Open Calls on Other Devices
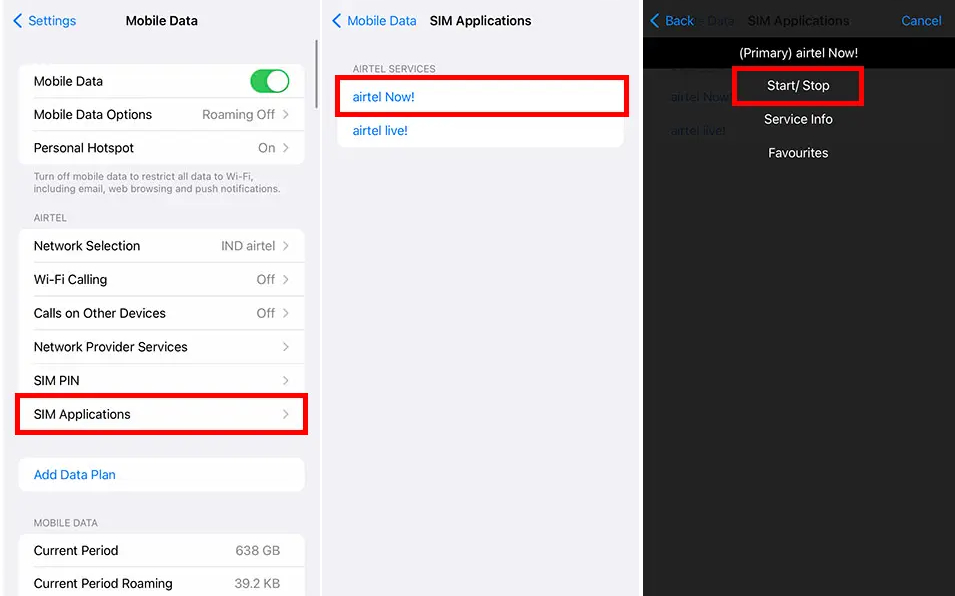Screen dimensions: 955x596 pyautogui.click(x=161, y=313)
